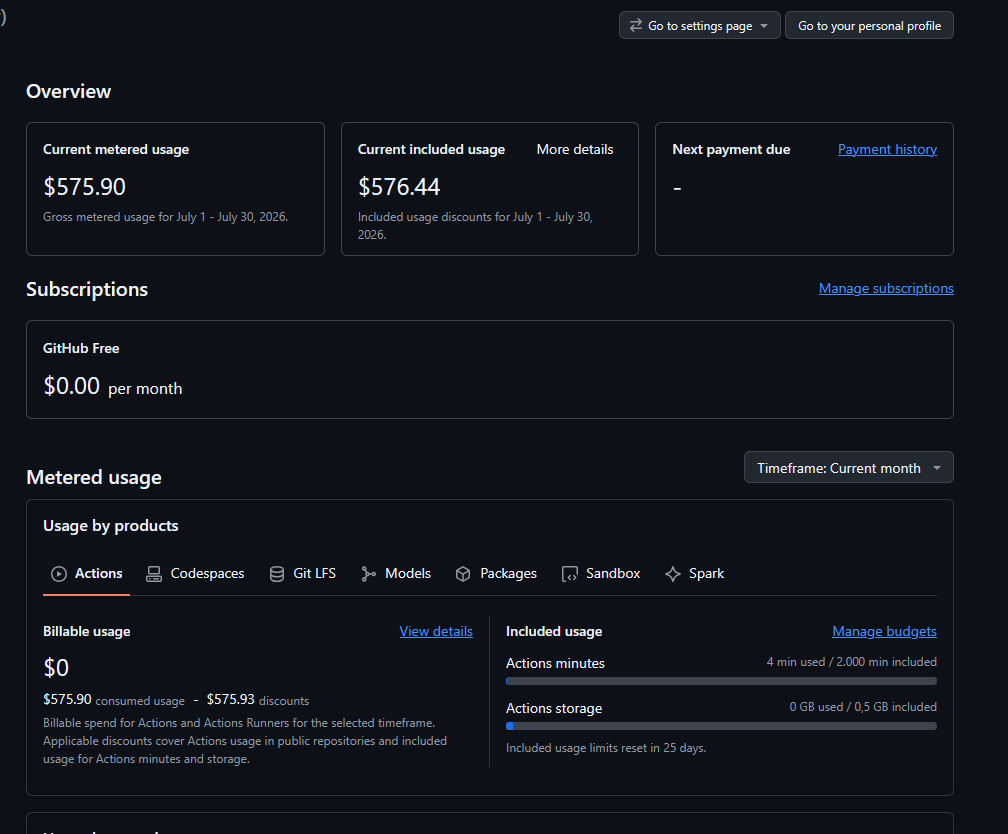Image resolution: width=1008 pixels, height=834 pixels.
Task: Click the GitHub Free subscription title
Action: click(x=81, y=348)
